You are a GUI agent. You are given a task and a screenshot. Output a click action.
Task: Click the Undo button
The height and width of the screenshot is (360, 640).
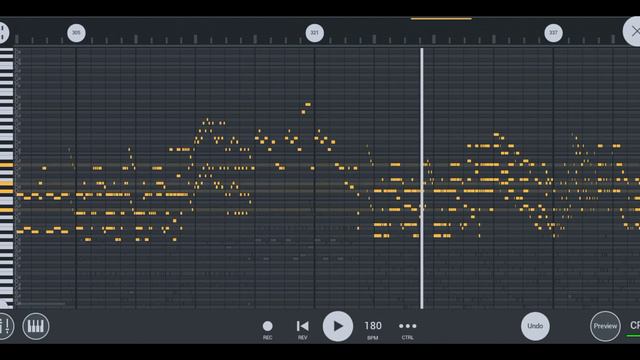coord(535,326)
